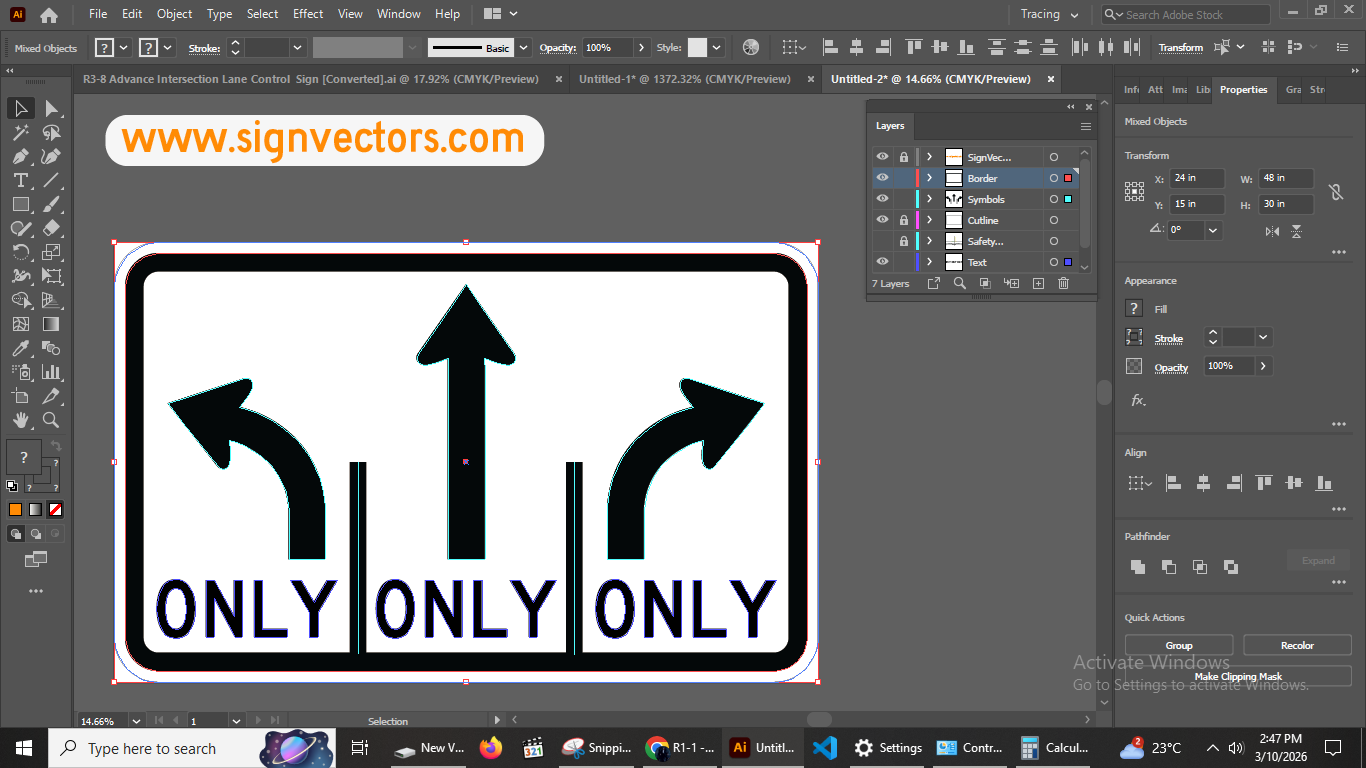The width and height of the screenshot is (1366, 768).
Task: Click Constrain Width and Height Proportions link
Action: click(1334, 192)
